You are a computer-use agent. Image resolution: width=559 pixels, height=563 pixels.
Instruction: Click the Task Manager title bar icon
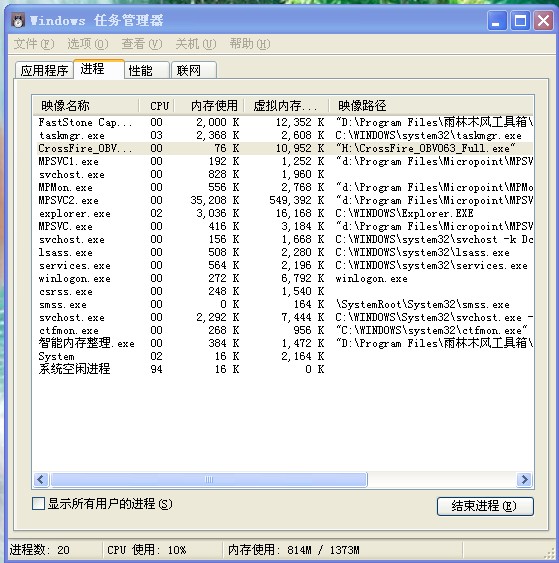click(x=18, y=20)
